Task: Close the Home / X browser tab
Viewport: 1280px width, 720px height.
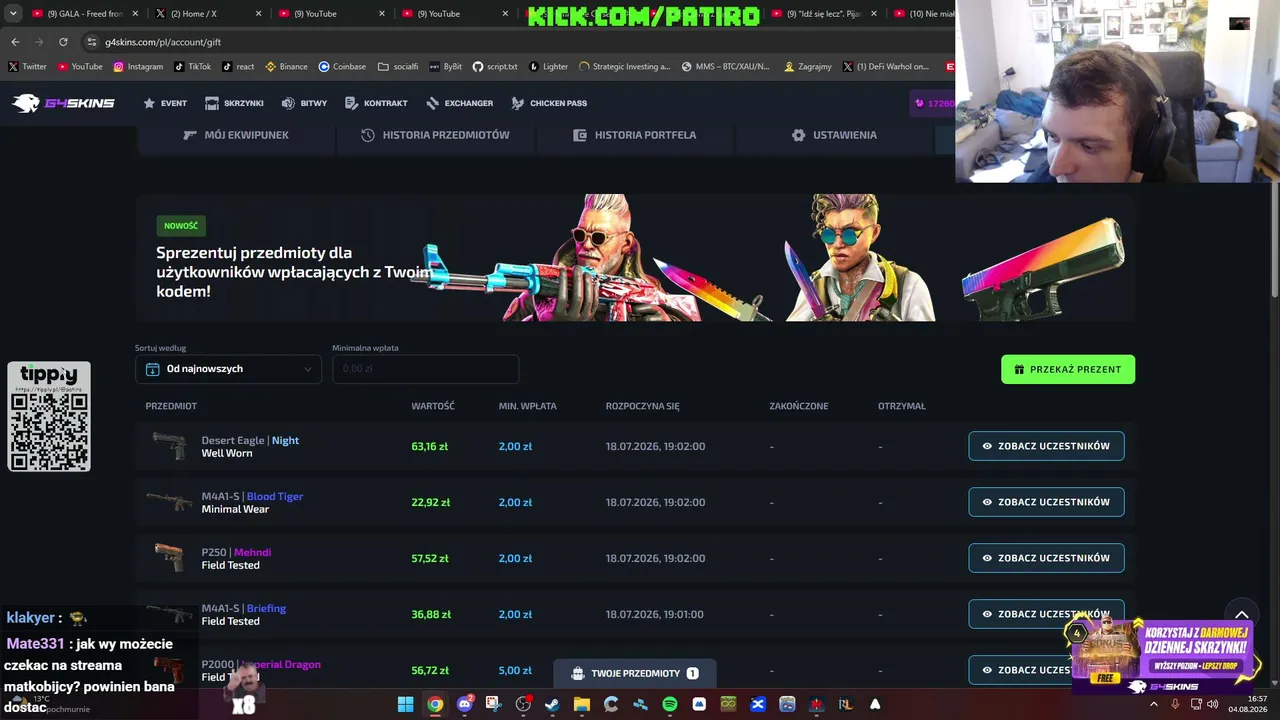Action: (259, 14)
